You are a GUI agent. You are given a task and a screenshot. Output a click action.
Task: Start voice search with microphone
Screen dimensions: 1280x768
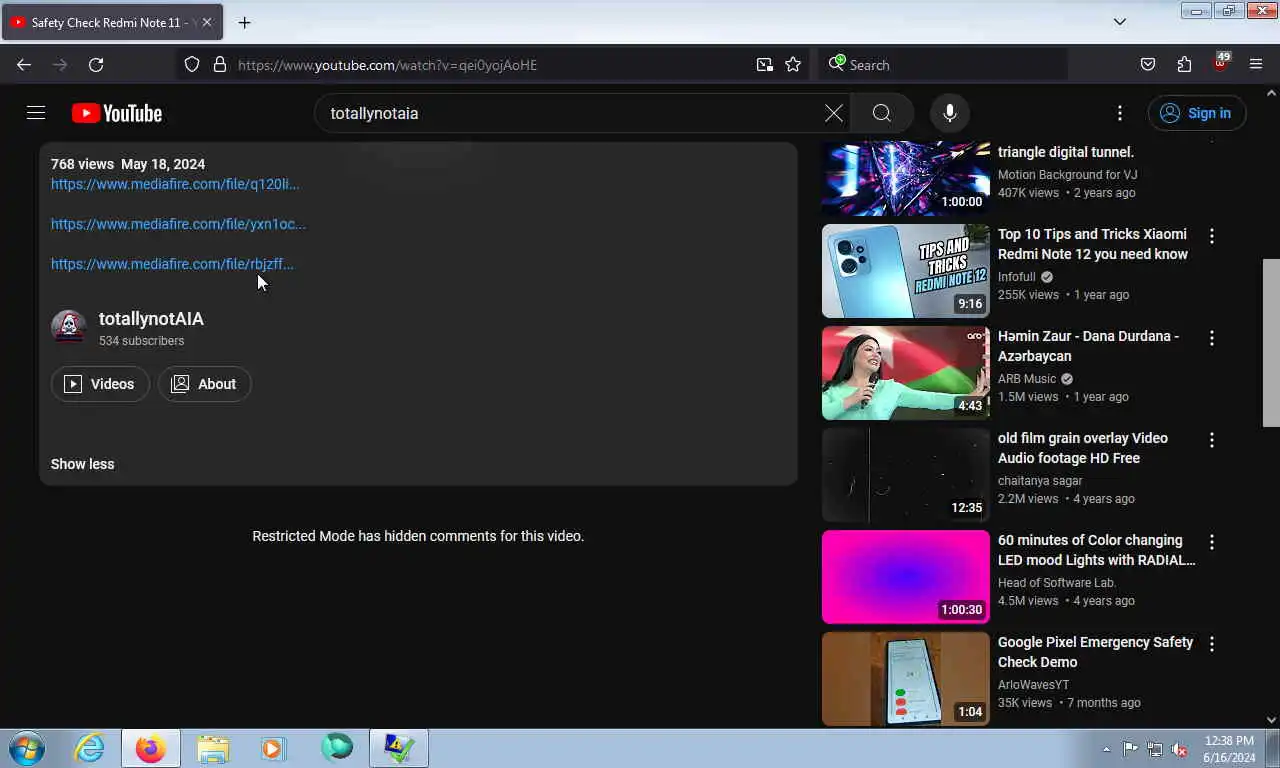tap(950, 113)
